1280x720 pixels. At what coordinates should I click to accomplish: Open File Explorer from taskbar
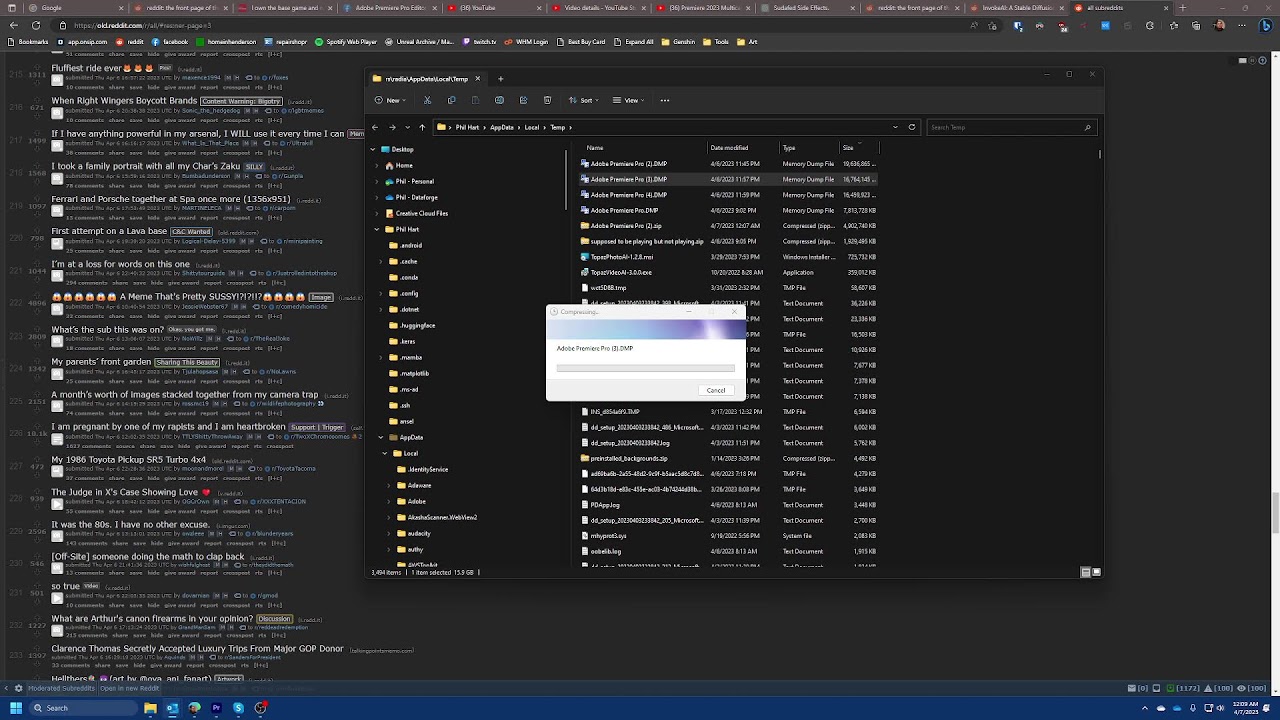point(150,708)
